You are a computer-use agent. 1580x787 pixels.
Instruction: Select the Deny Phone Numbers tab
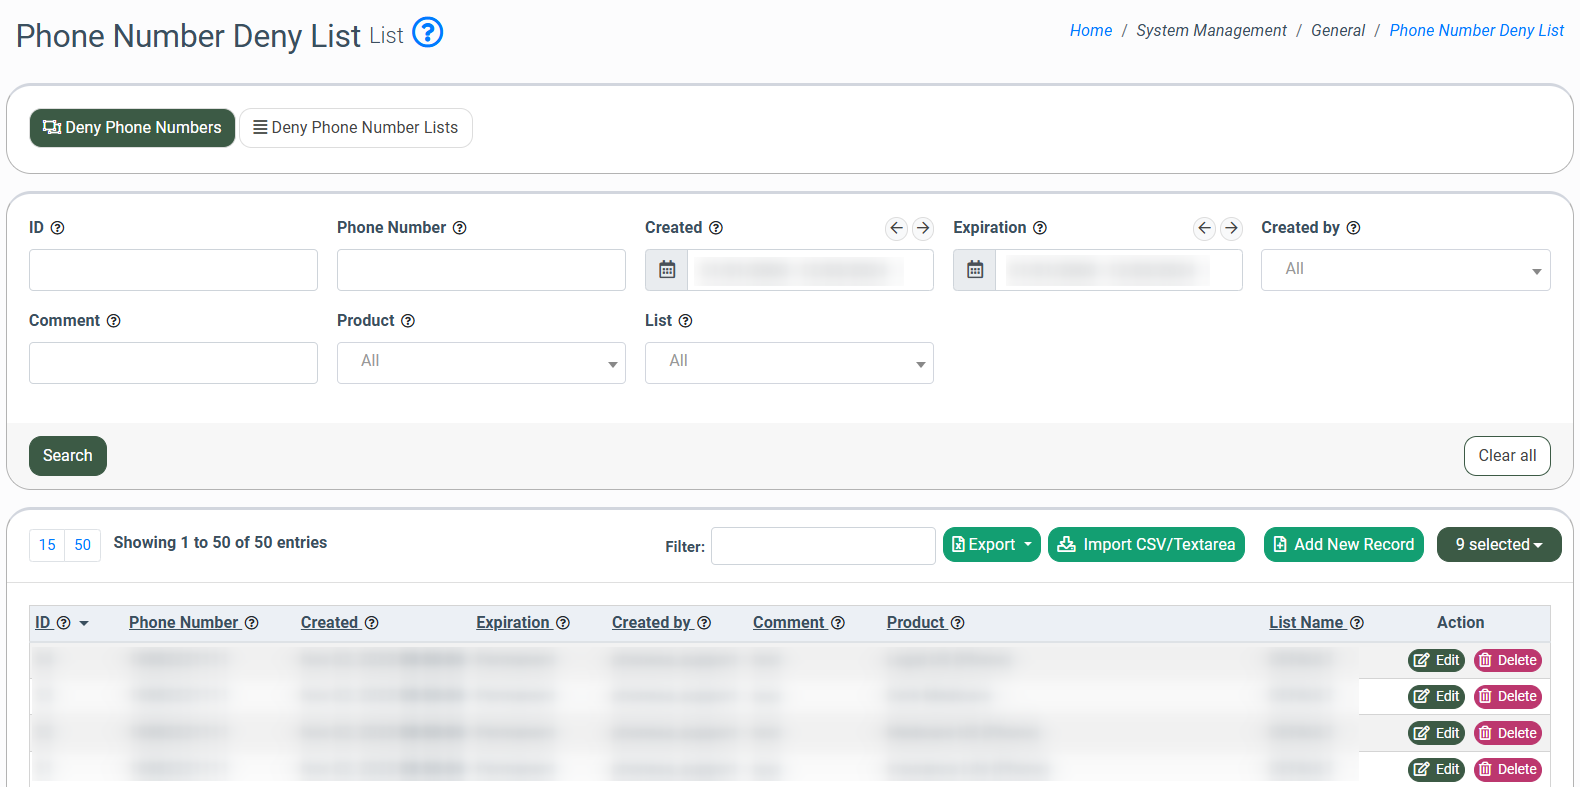pyautogui.click(x=132, y=128)
